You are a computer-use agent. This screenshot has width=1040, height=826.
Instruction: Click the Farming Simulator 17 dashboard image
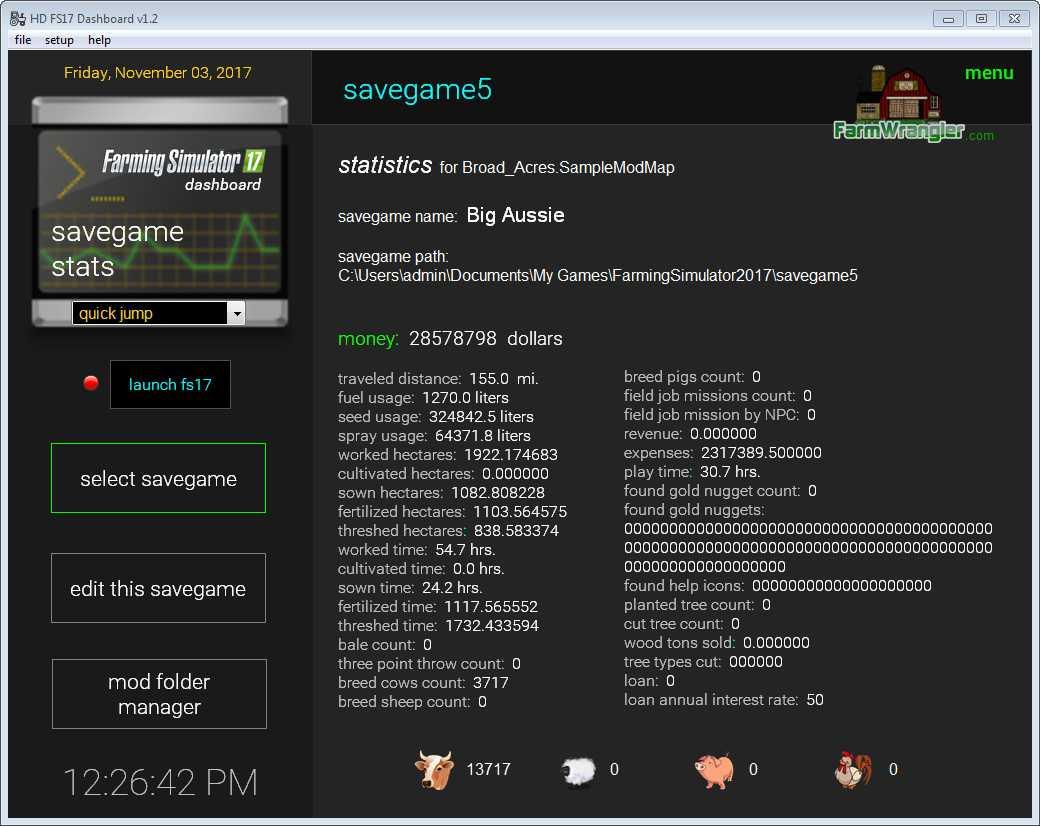click(x=160, y=212)
